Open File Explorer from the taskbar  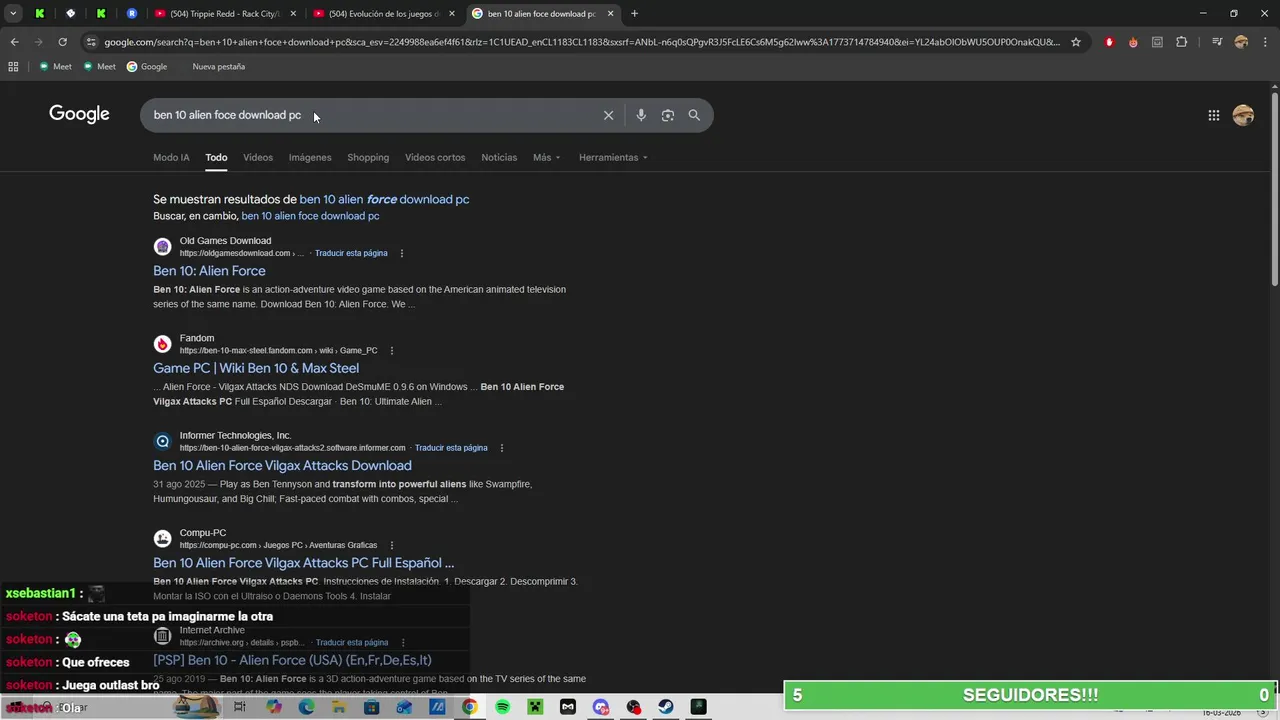pyautogui.click(x=339, y=707)
